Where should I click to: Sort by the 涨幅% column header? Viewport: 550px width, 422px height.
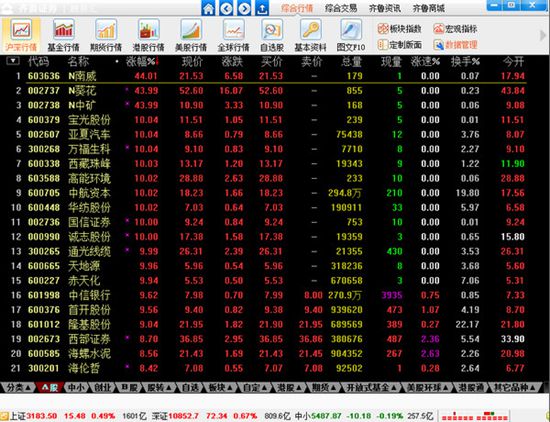tap(142, 62)
